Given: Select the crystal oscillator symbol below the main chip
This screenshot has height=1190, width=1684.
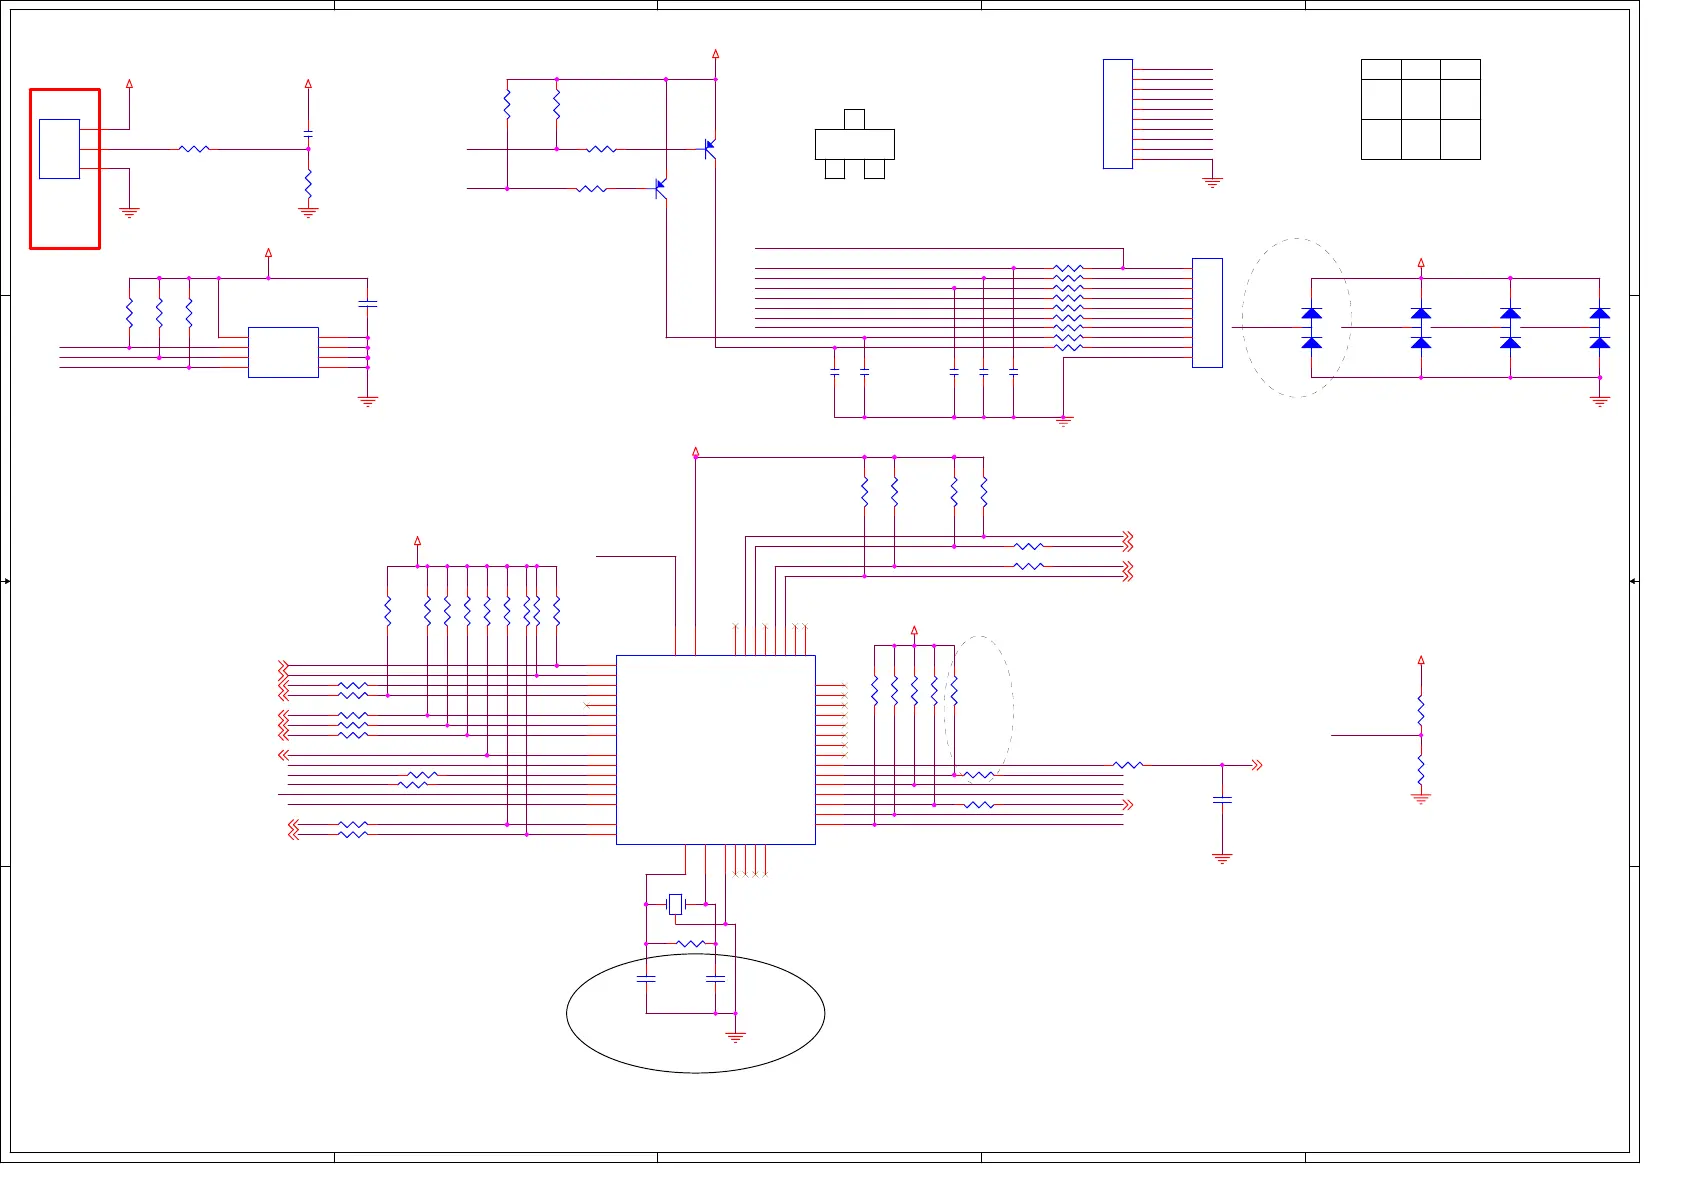Looking at the screenshot, I should click(675, 904).
